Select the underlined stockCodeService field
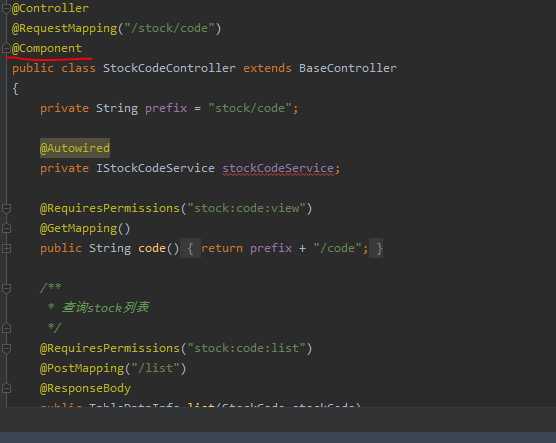 [278, 168]
